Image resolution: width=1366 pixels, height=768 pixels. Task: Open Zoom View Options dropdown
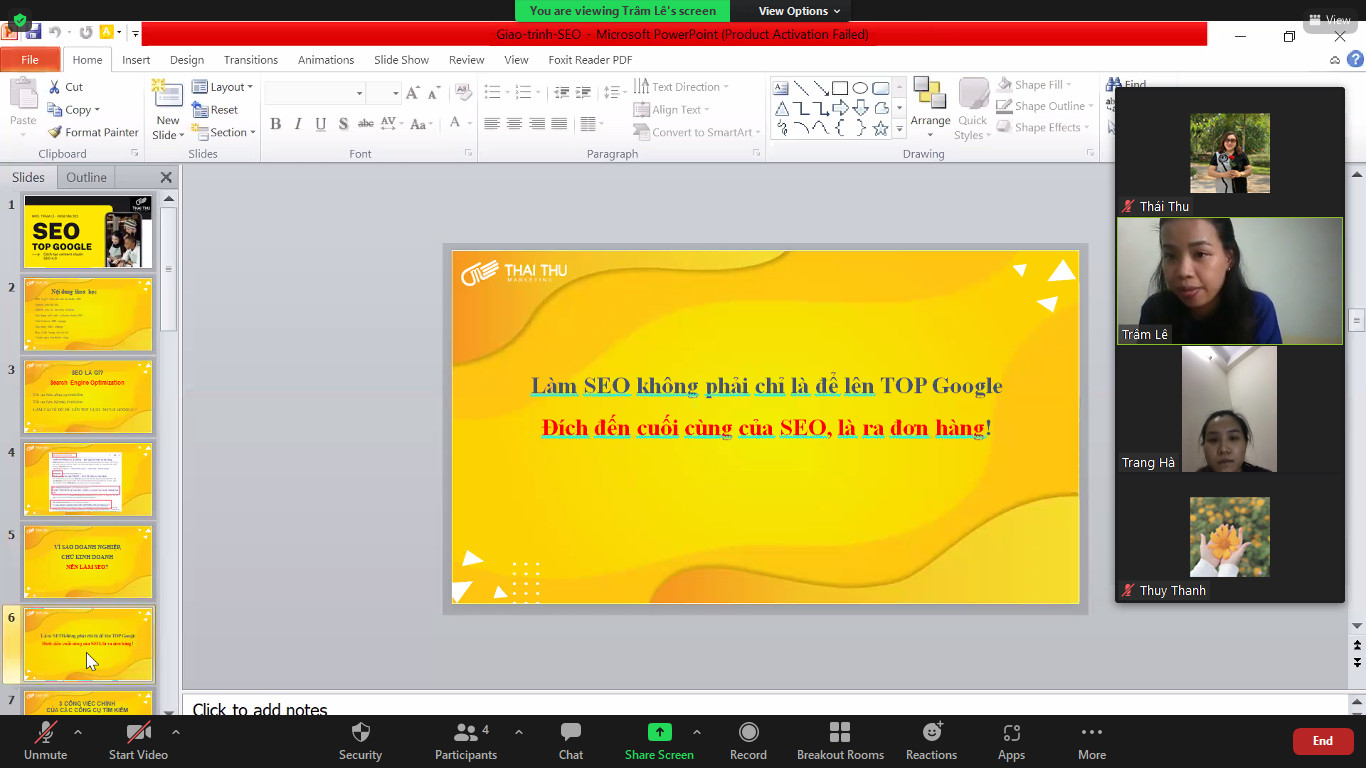[799, 11]
